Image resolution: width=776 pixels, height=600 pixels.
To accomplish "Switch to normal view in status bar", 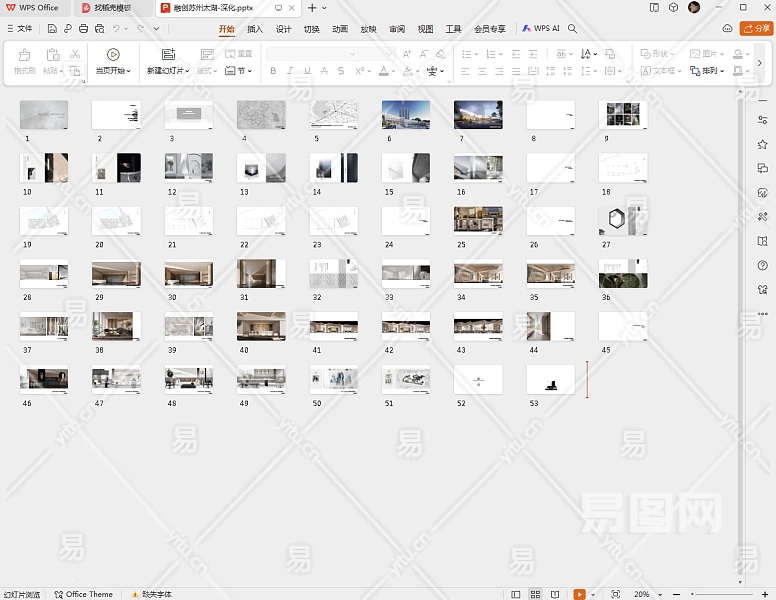I will pyautogui.click(x=516, y=594).
